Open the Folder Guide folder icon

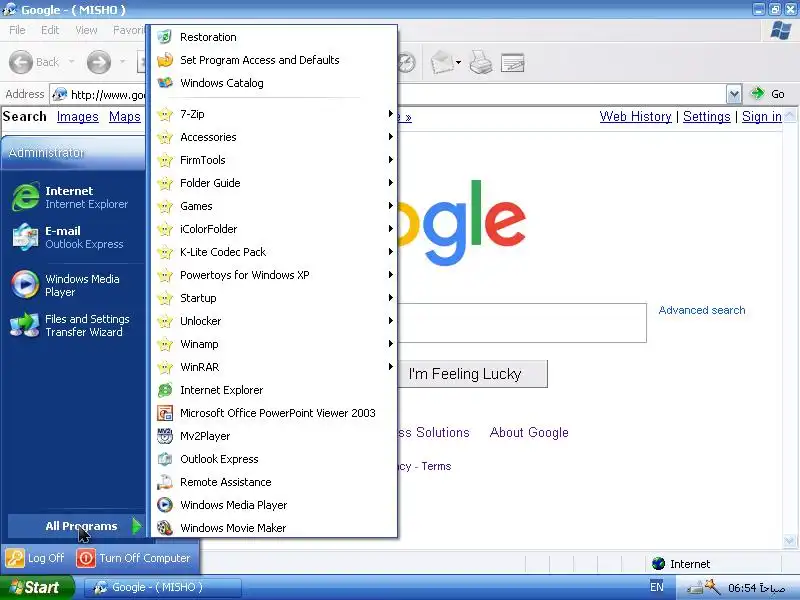(x=165, y=183)
